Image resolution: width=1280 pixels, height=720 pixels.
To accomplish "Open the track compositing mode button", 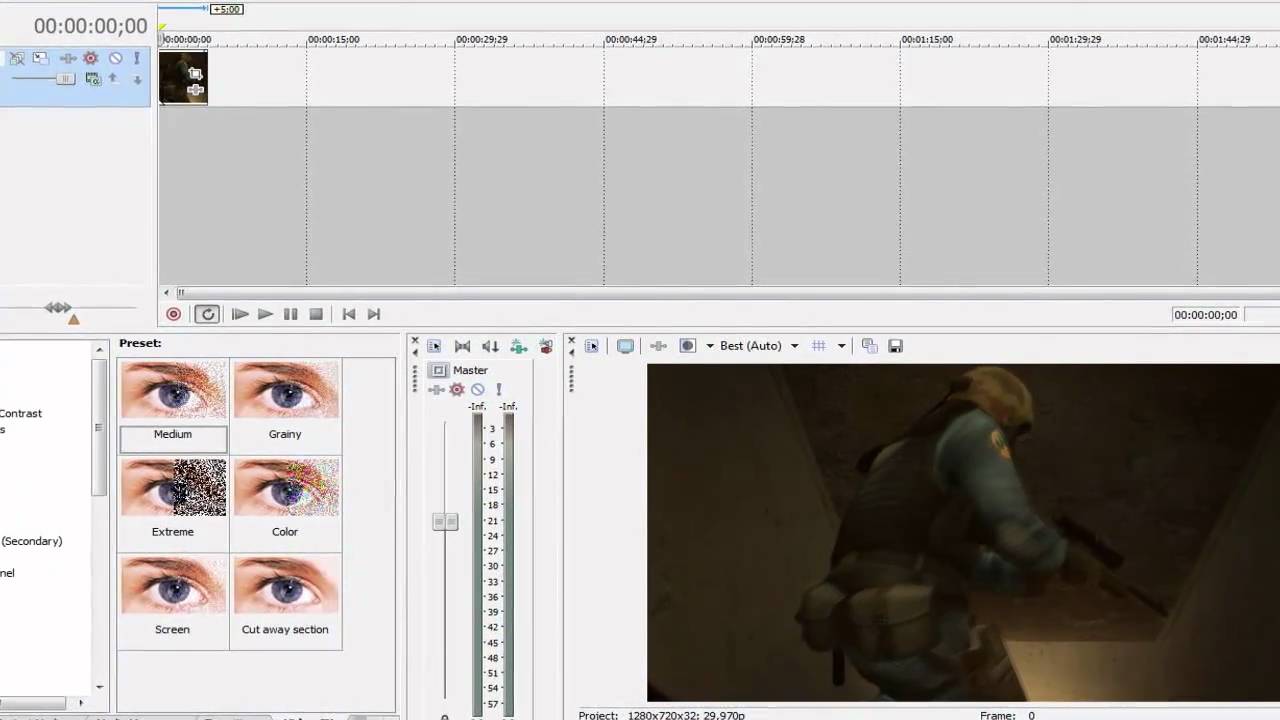I will (x=93, y=79).
